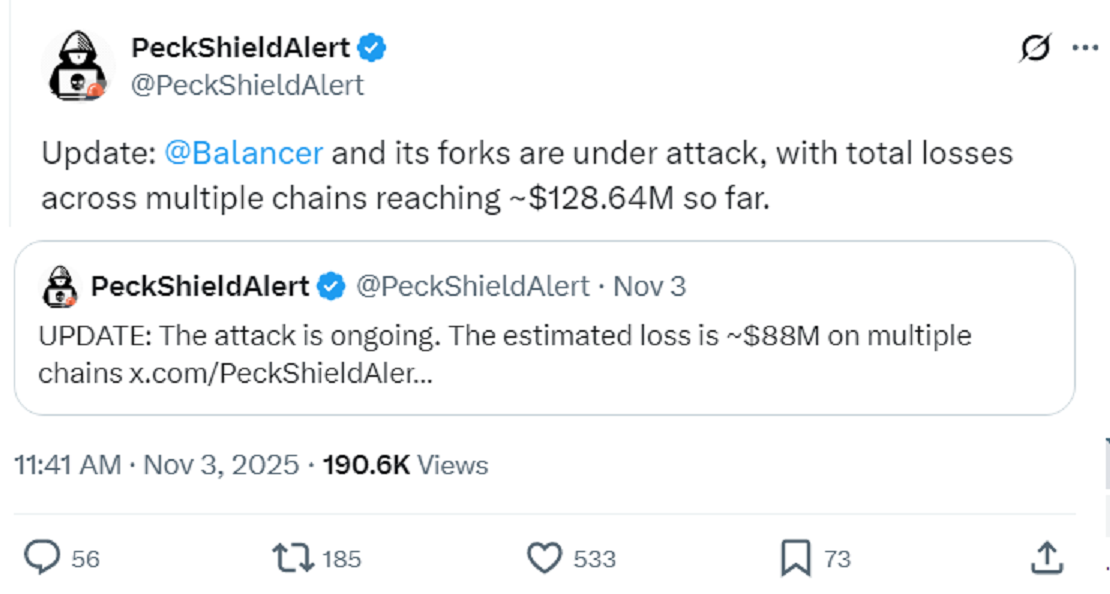Open the PeckShieldAlert display name link

241,47
